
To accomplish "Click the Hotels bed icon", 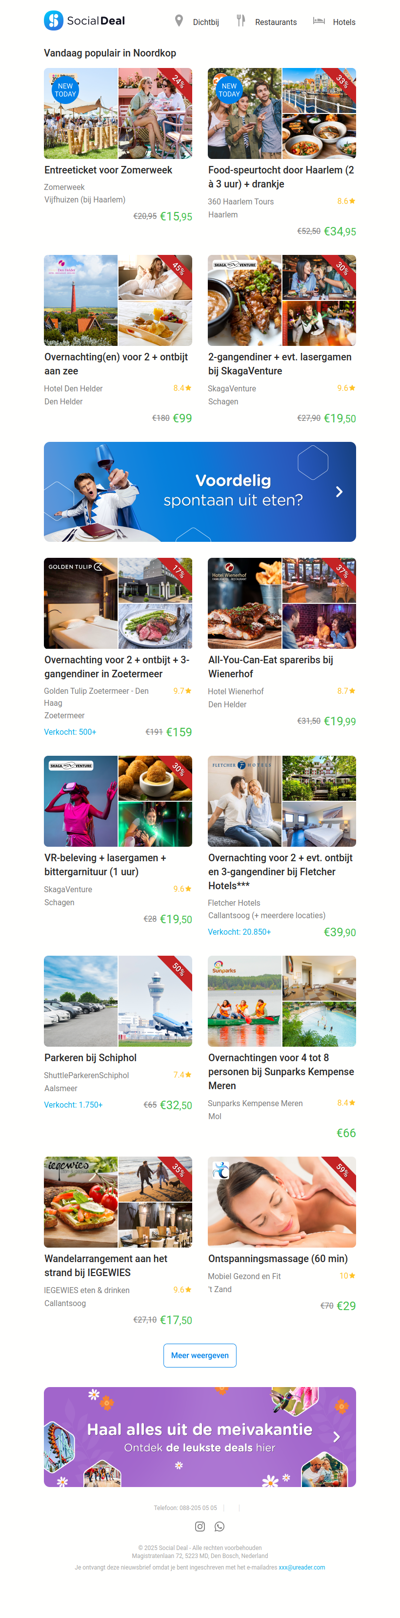I will 319,20.
